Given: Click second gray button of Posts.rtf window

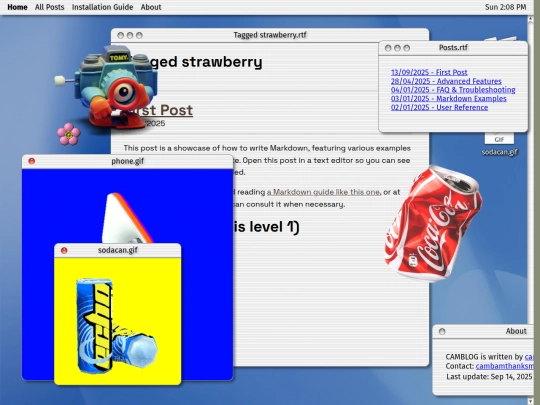Looking at the screenshot, I should 397,48.
